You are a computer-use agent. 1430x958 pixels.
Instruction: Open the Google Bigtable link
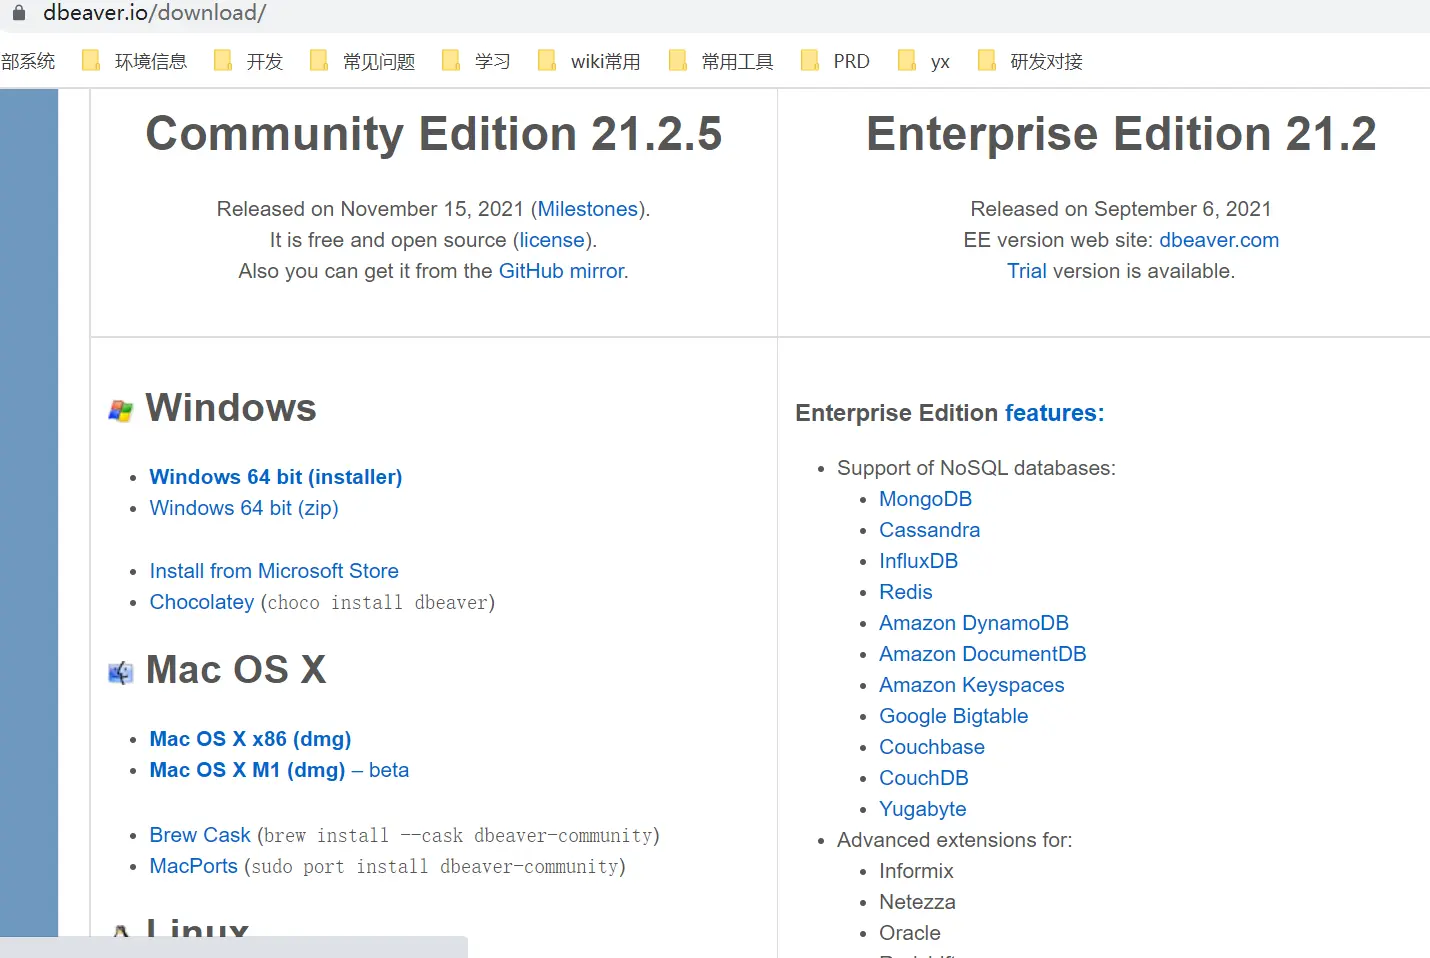pyautogui.click(x=953, y=716)
